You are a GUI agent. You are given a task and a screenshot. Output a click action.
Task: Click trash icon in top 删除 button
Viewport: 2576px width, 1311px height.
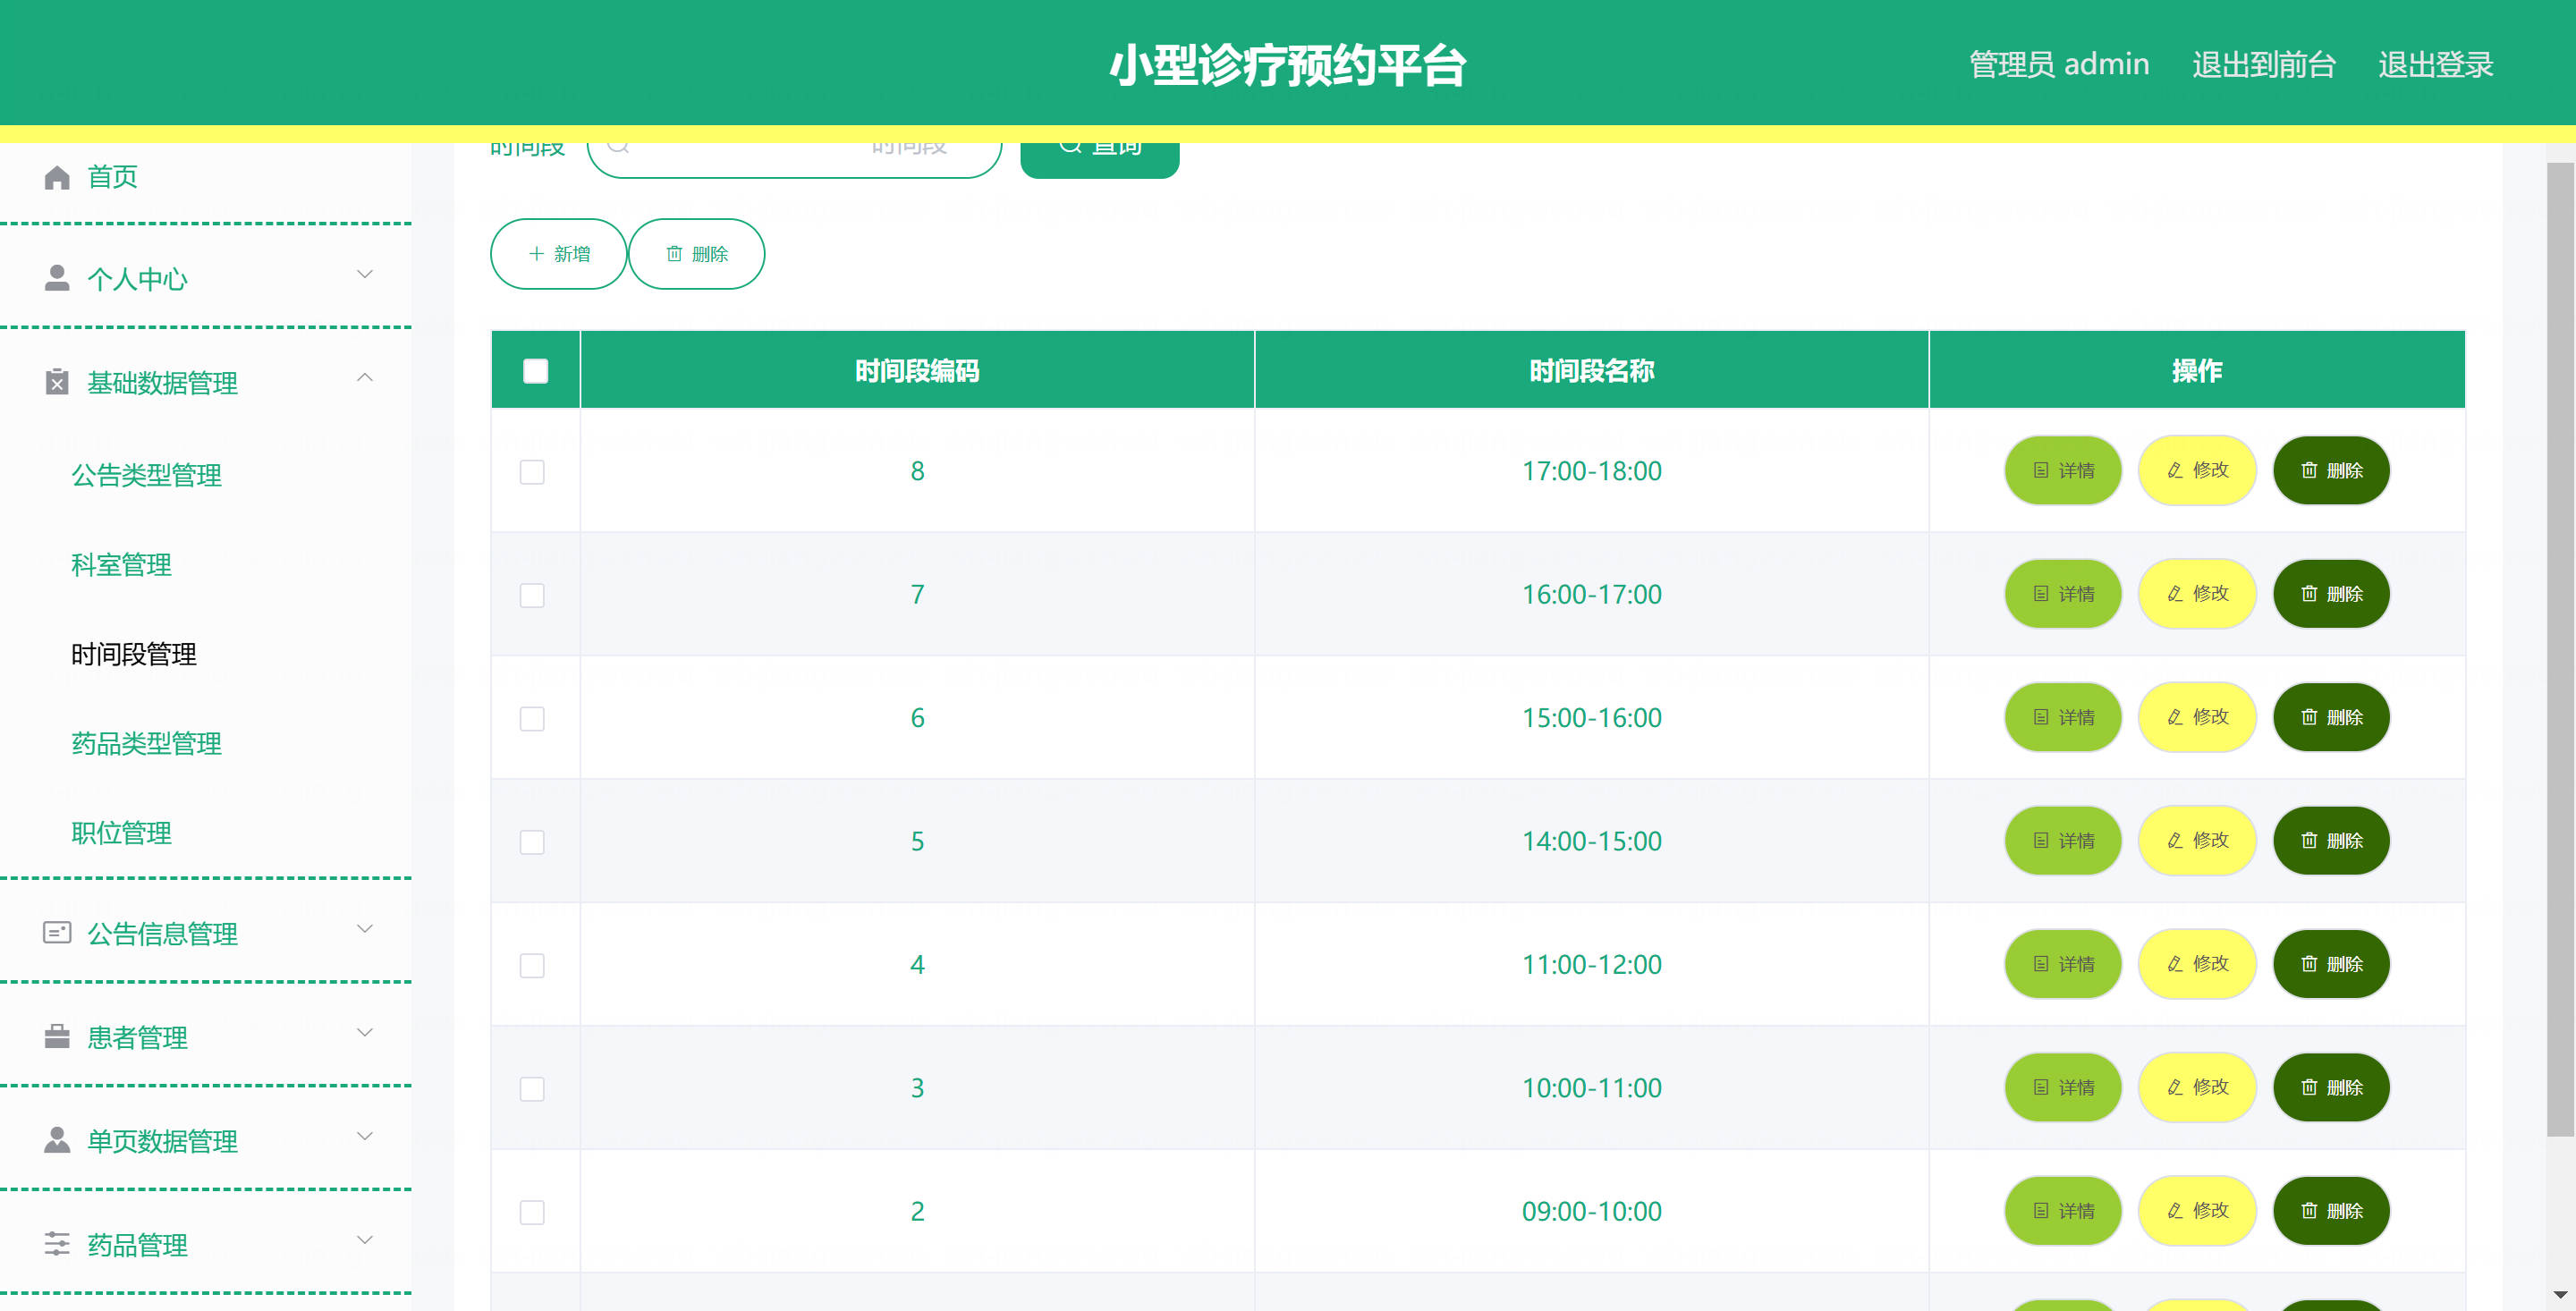(674, 254)
